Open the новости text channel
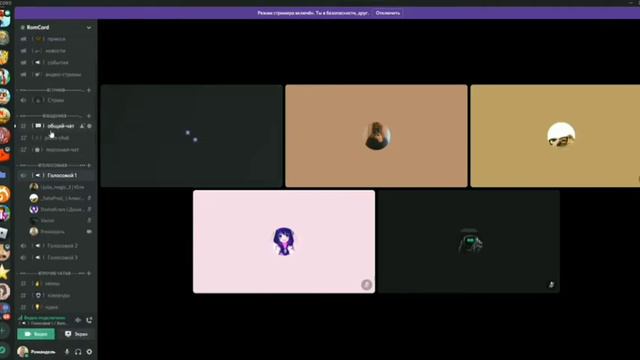The image size is (640, 360). pyautogui.click(x=56, y=51)
